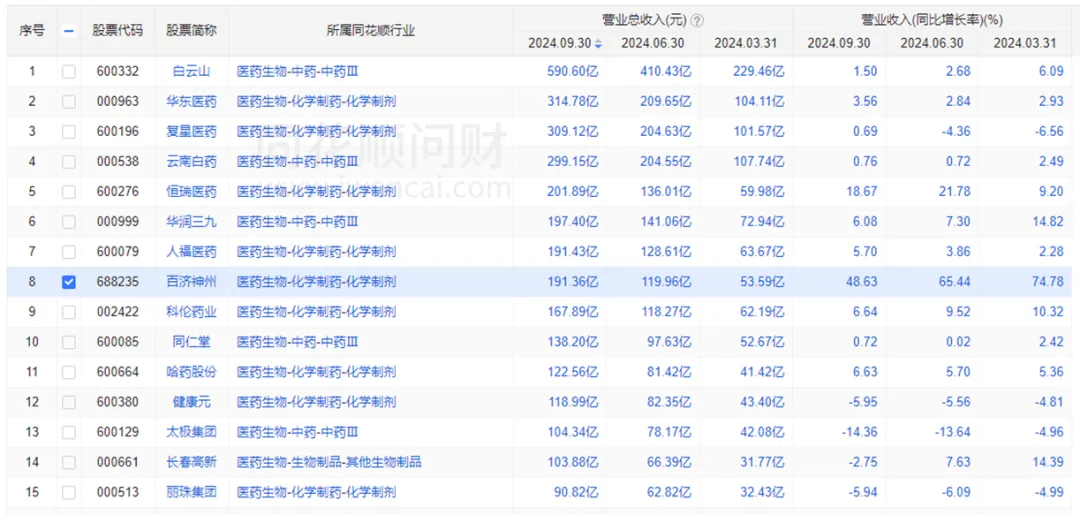Click the 股票代码 column header
Screen dimensions: 1080x515
[x=118, y=31]
